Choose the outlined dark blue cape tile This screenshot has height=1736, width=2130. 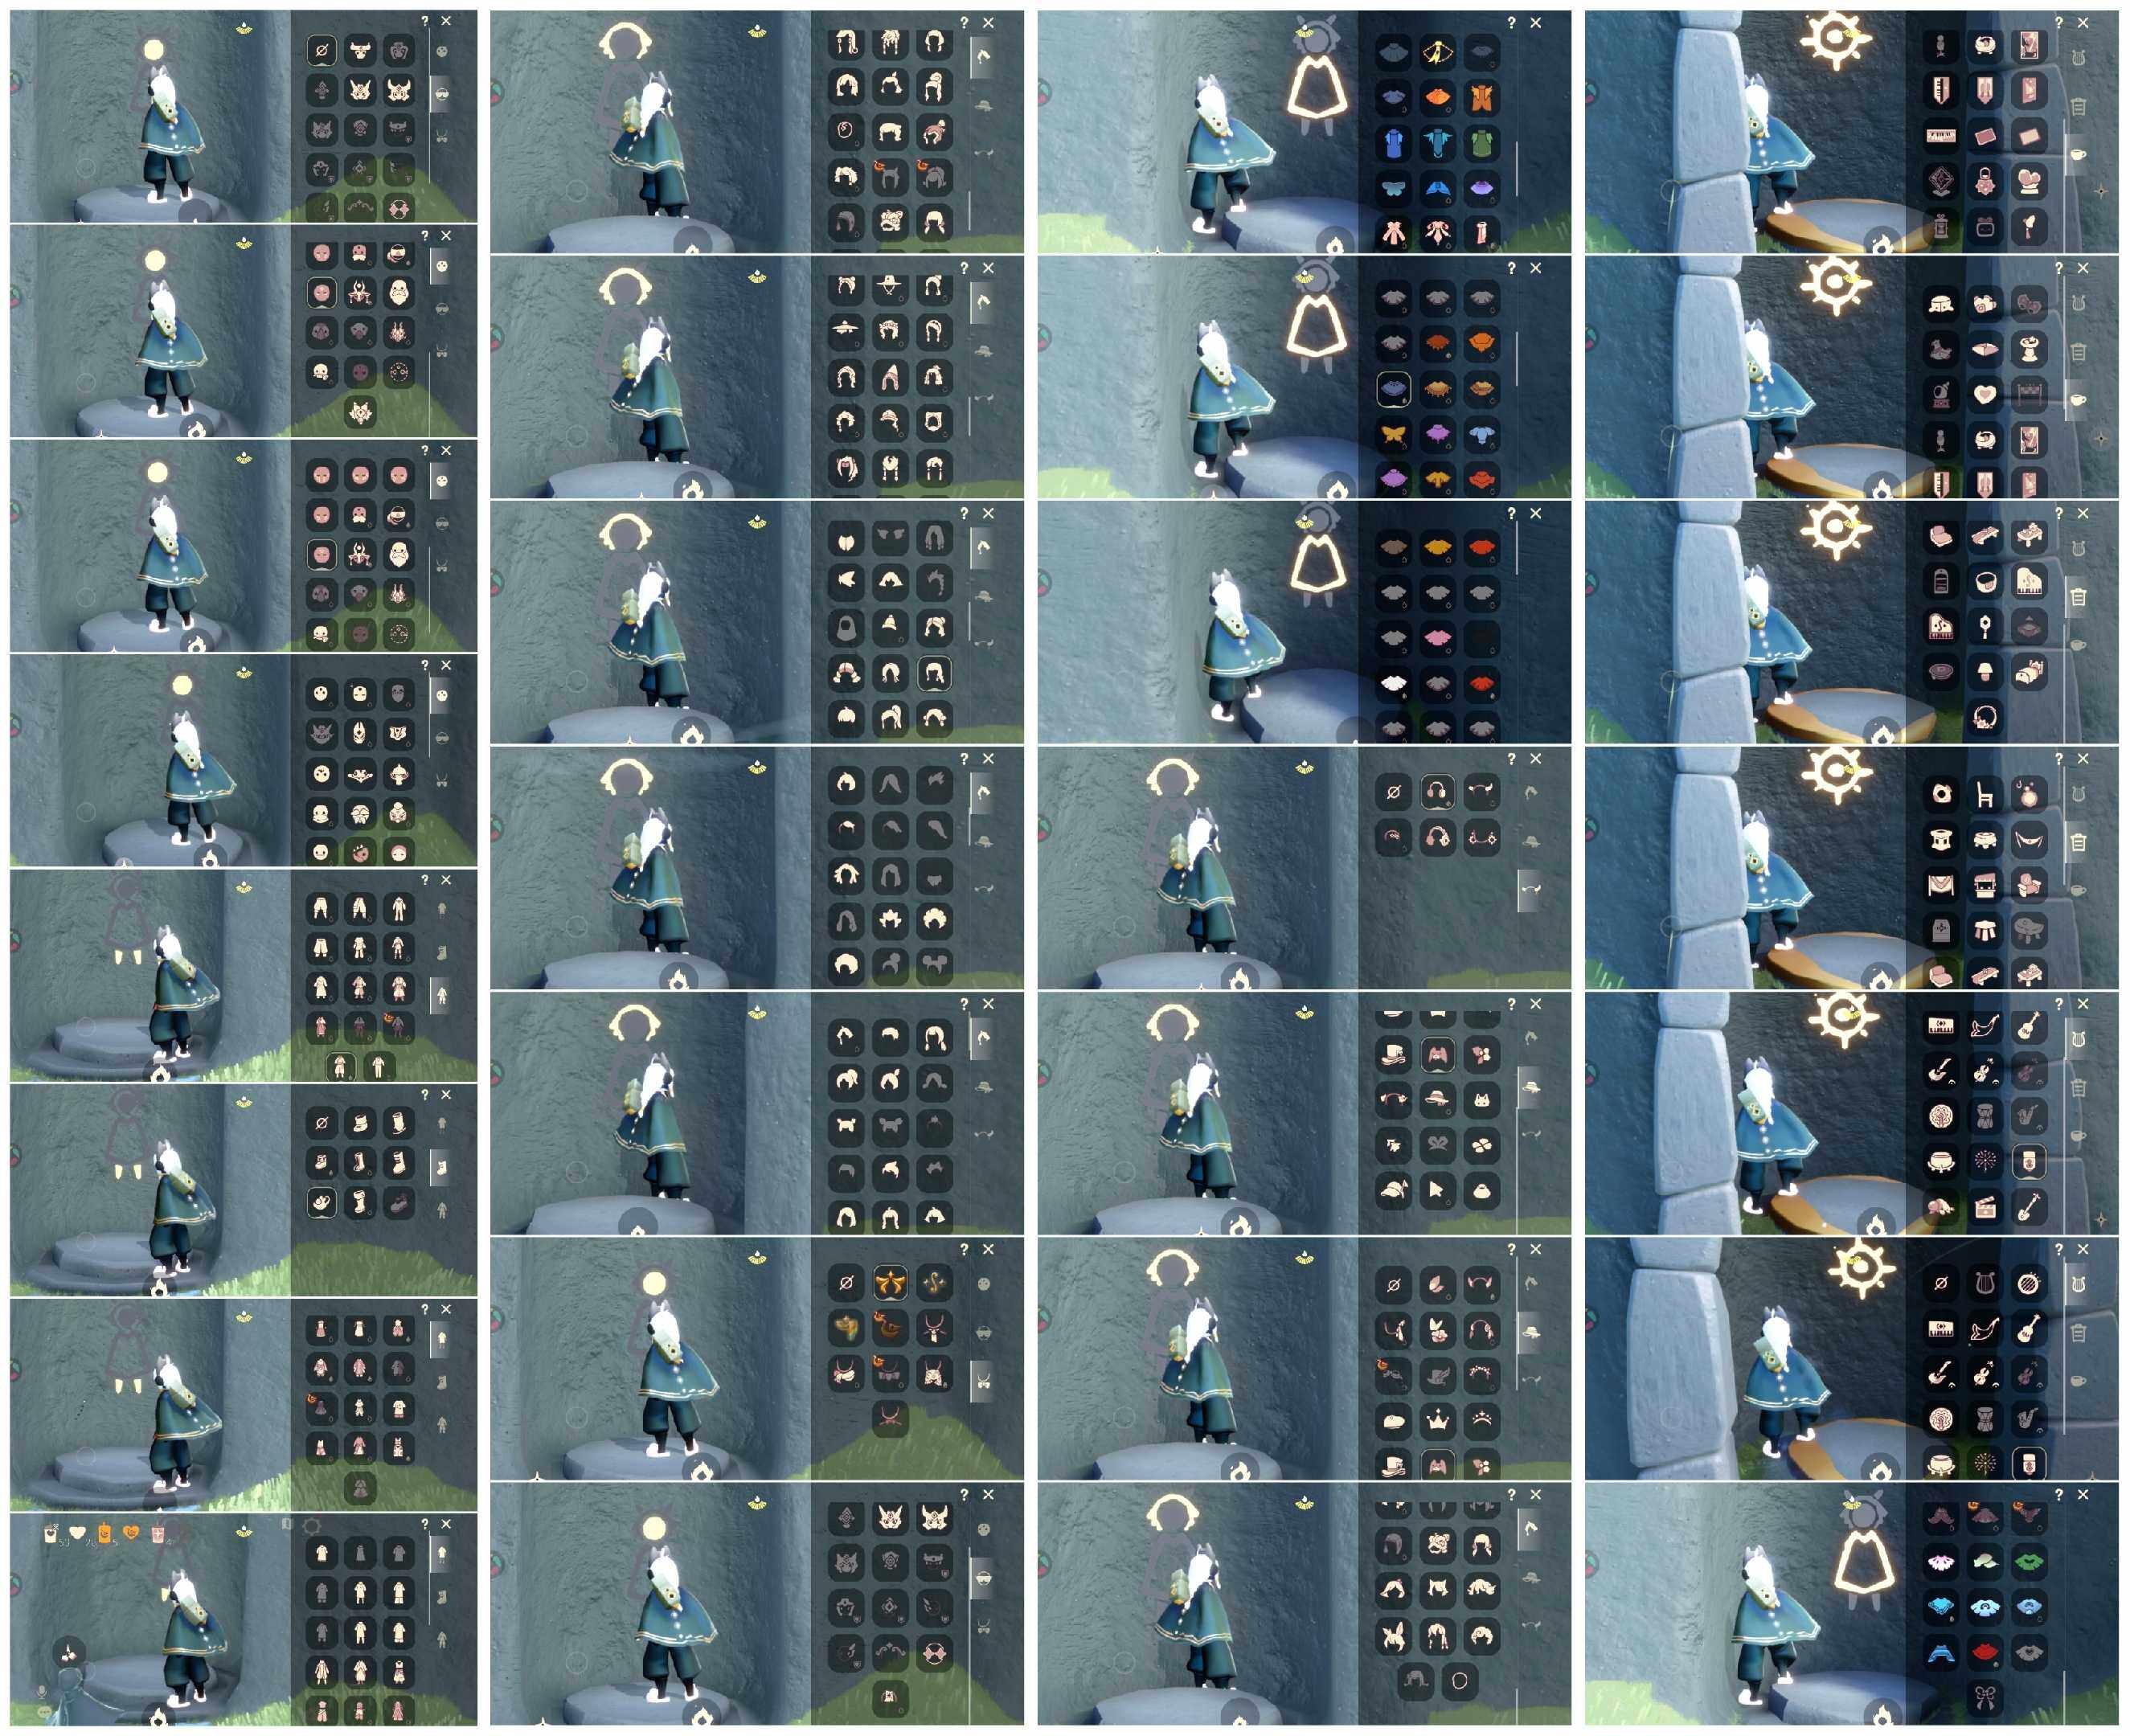pos(1393,388)
